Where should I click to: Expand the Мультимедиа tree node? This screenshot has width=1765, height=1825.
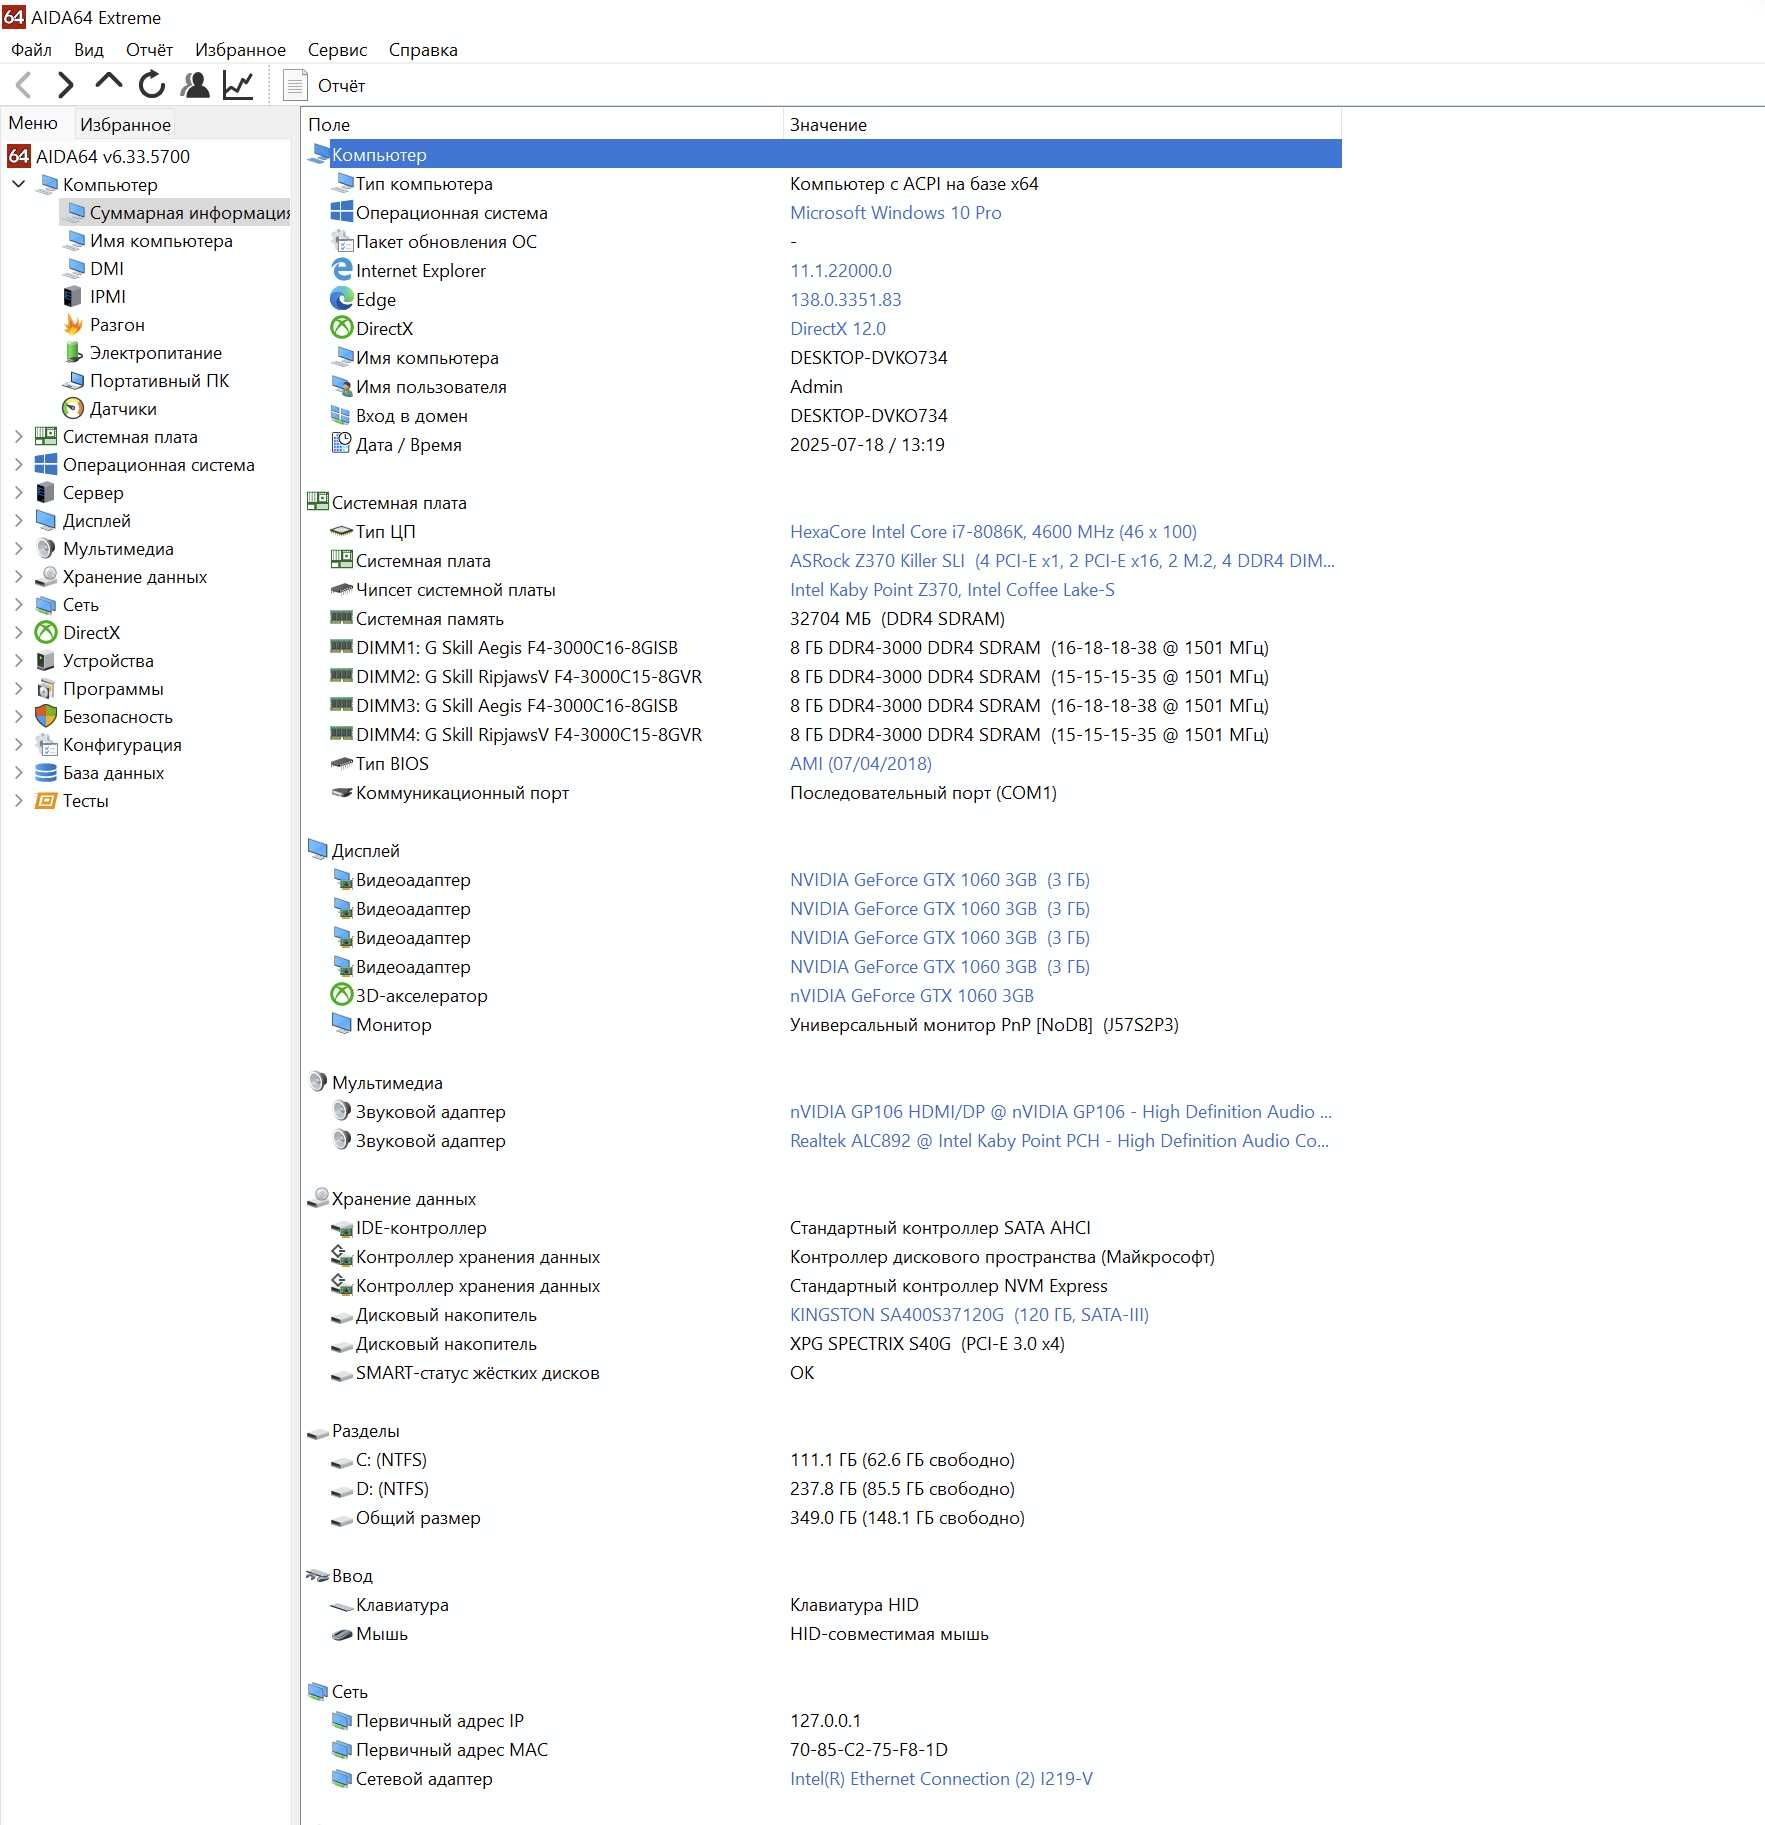18,548
